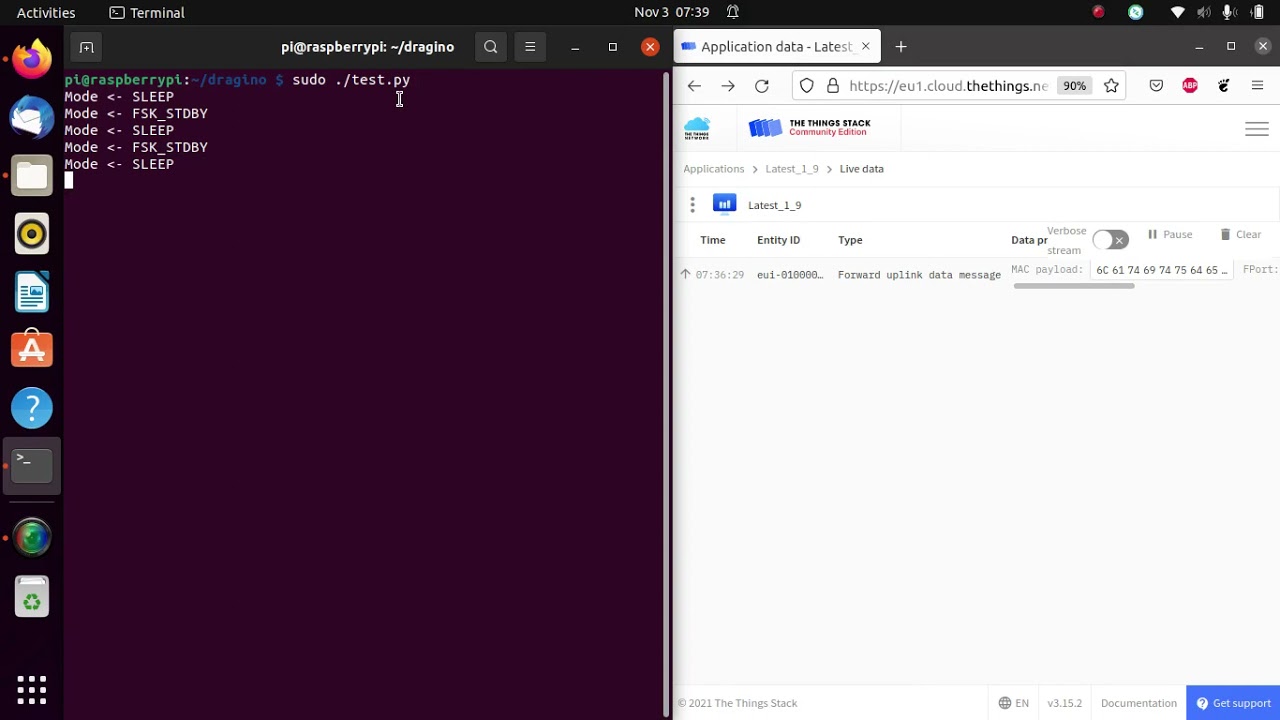The image size is (1280, 720).
Task: Click the terminal search icon
Action: coord(490,47)
